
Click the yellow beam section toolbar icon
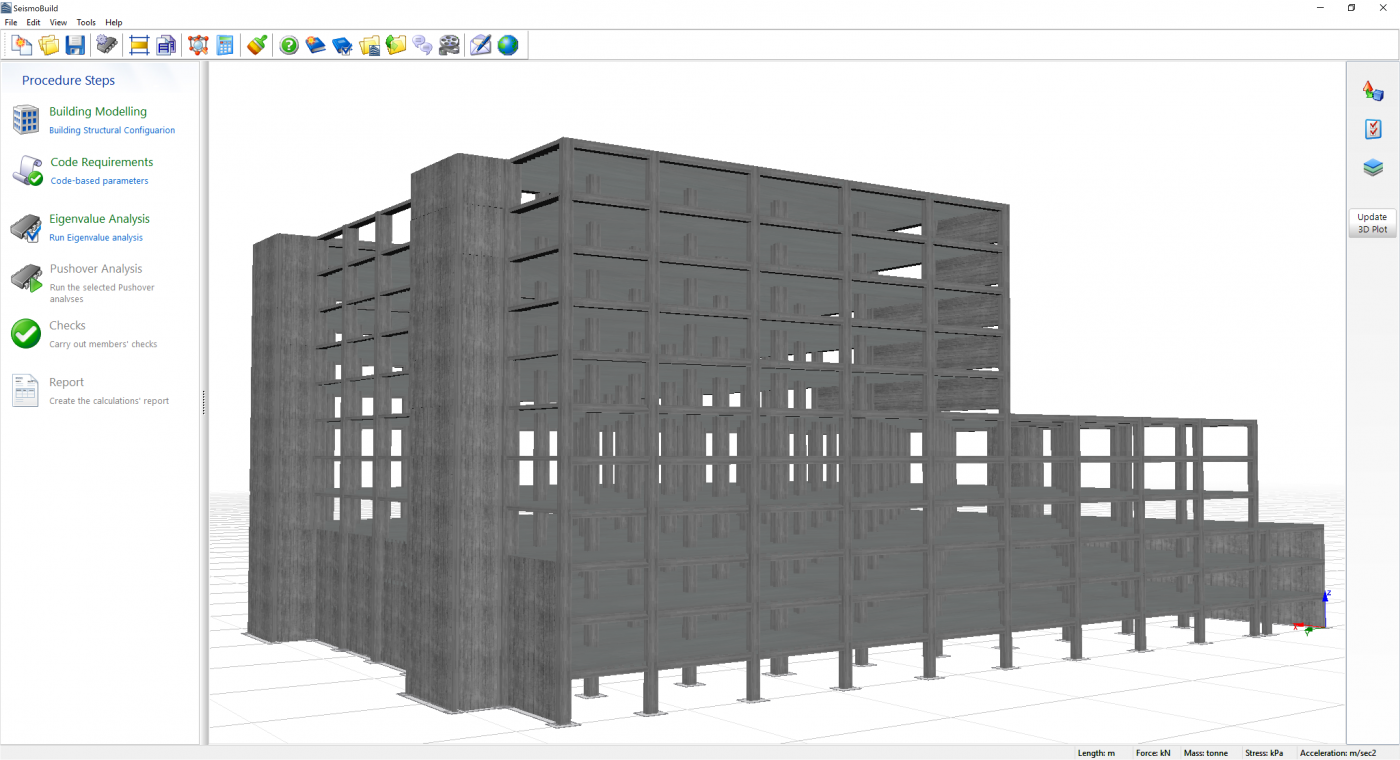pyautogui.click(x=139, y=45)
